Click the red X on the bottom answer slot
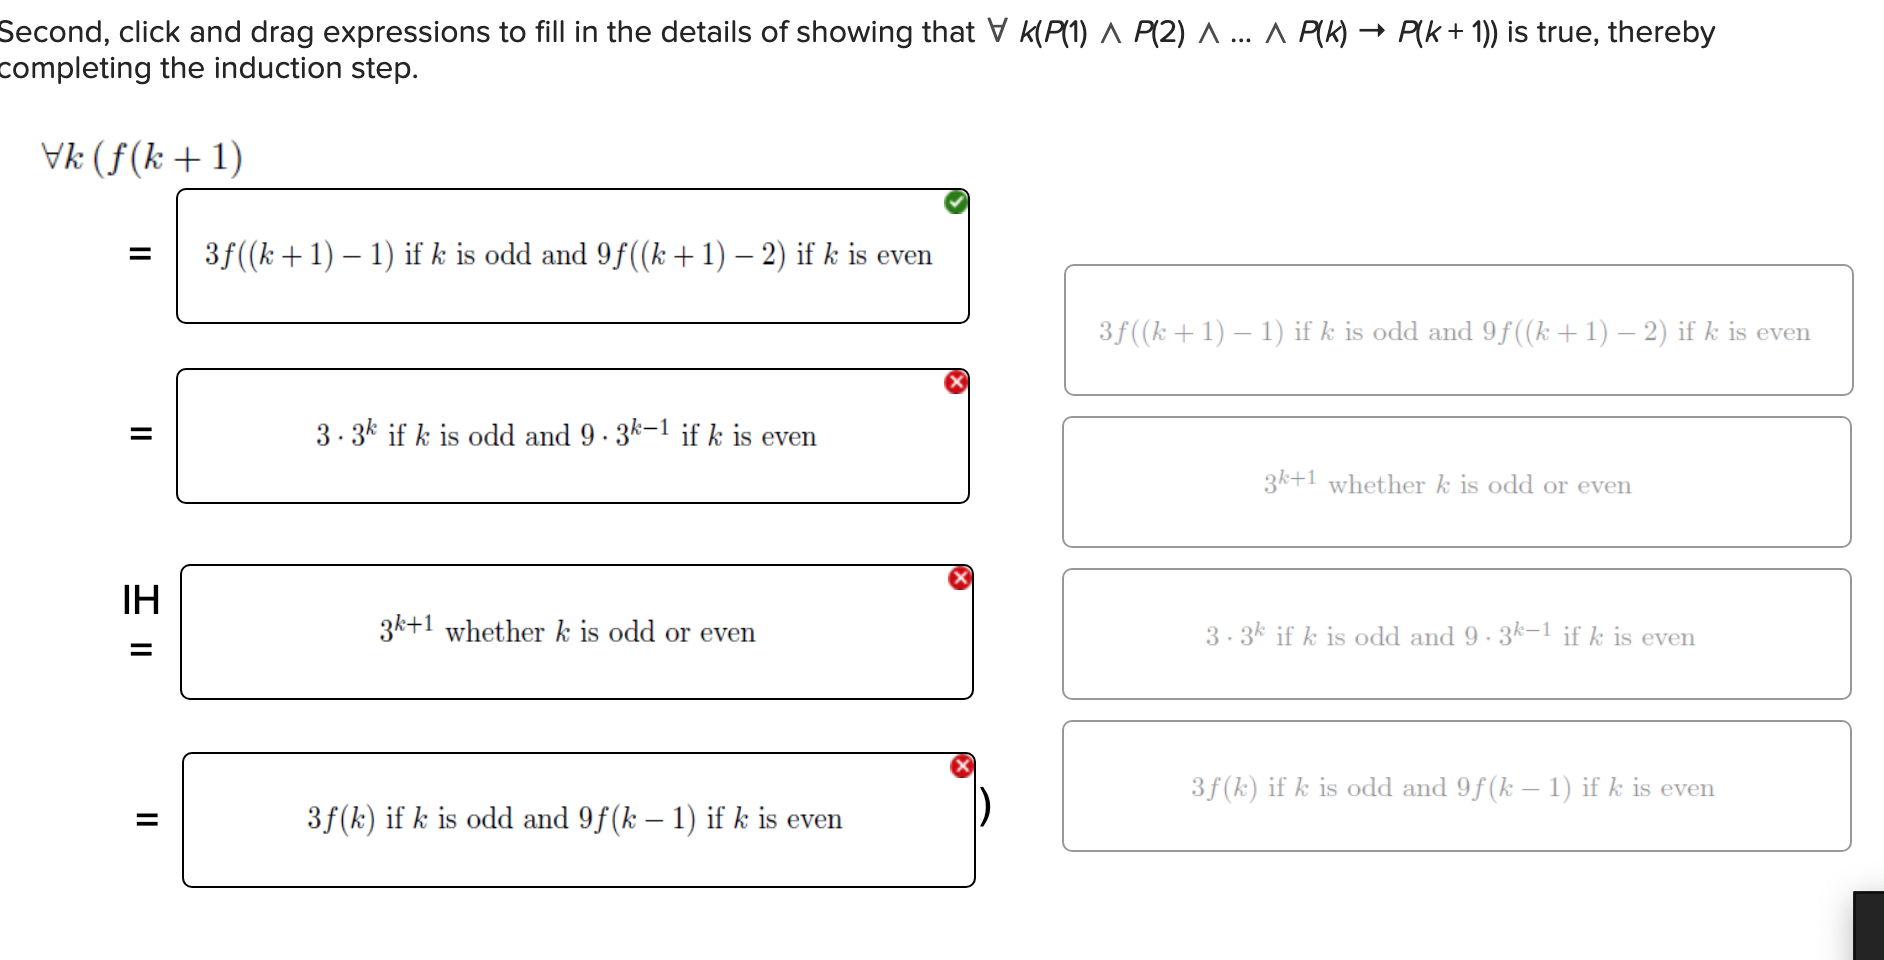This screenshot has height=960, width=1884. 961,765
